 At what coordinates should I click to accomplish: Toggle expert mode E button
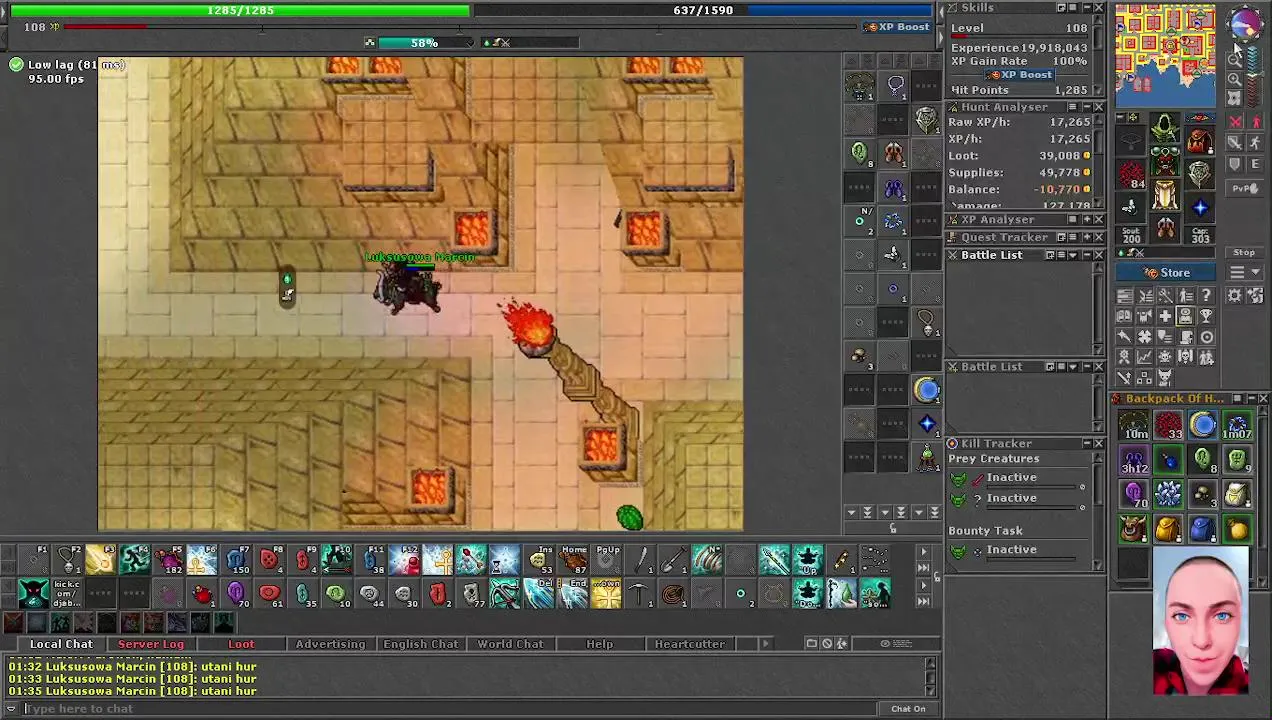(x=1256, y=164)
